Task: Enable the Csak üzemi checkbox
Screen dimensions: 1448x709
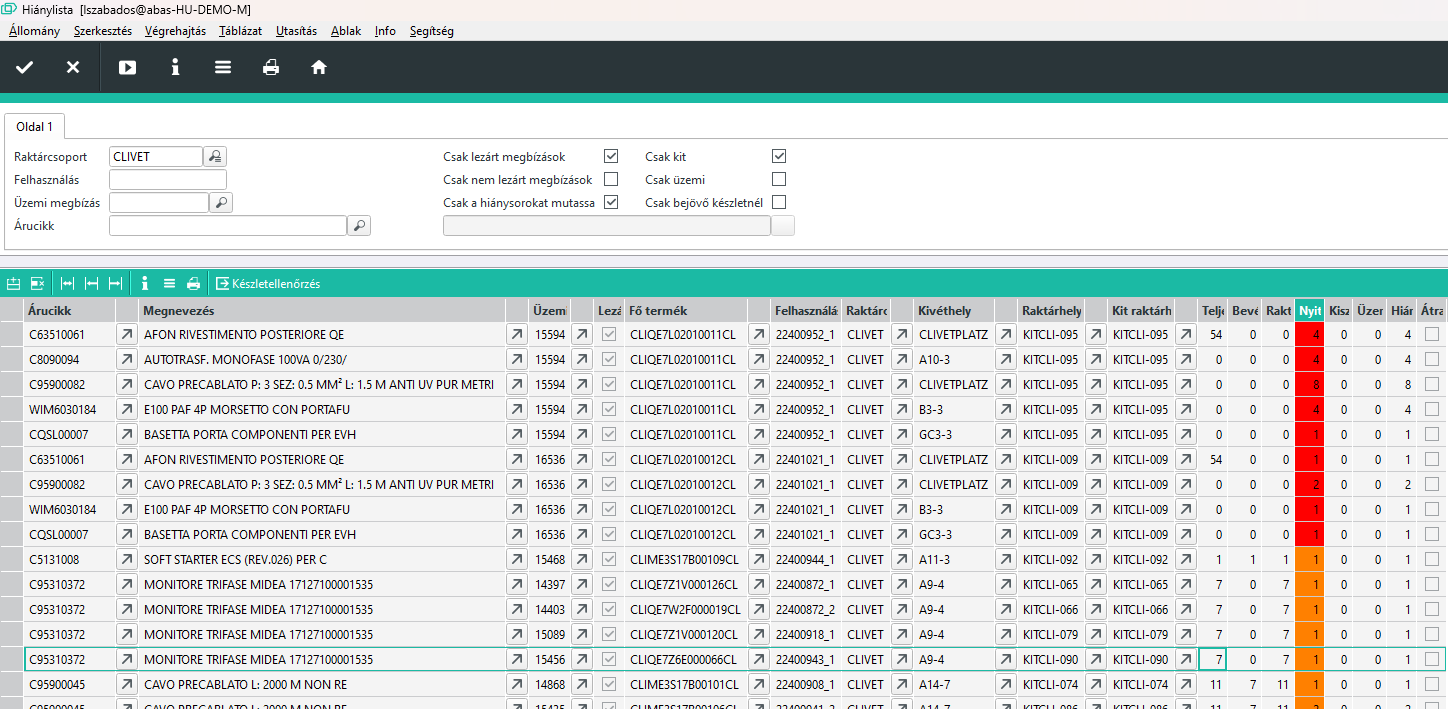Action: tap(779, 179)
